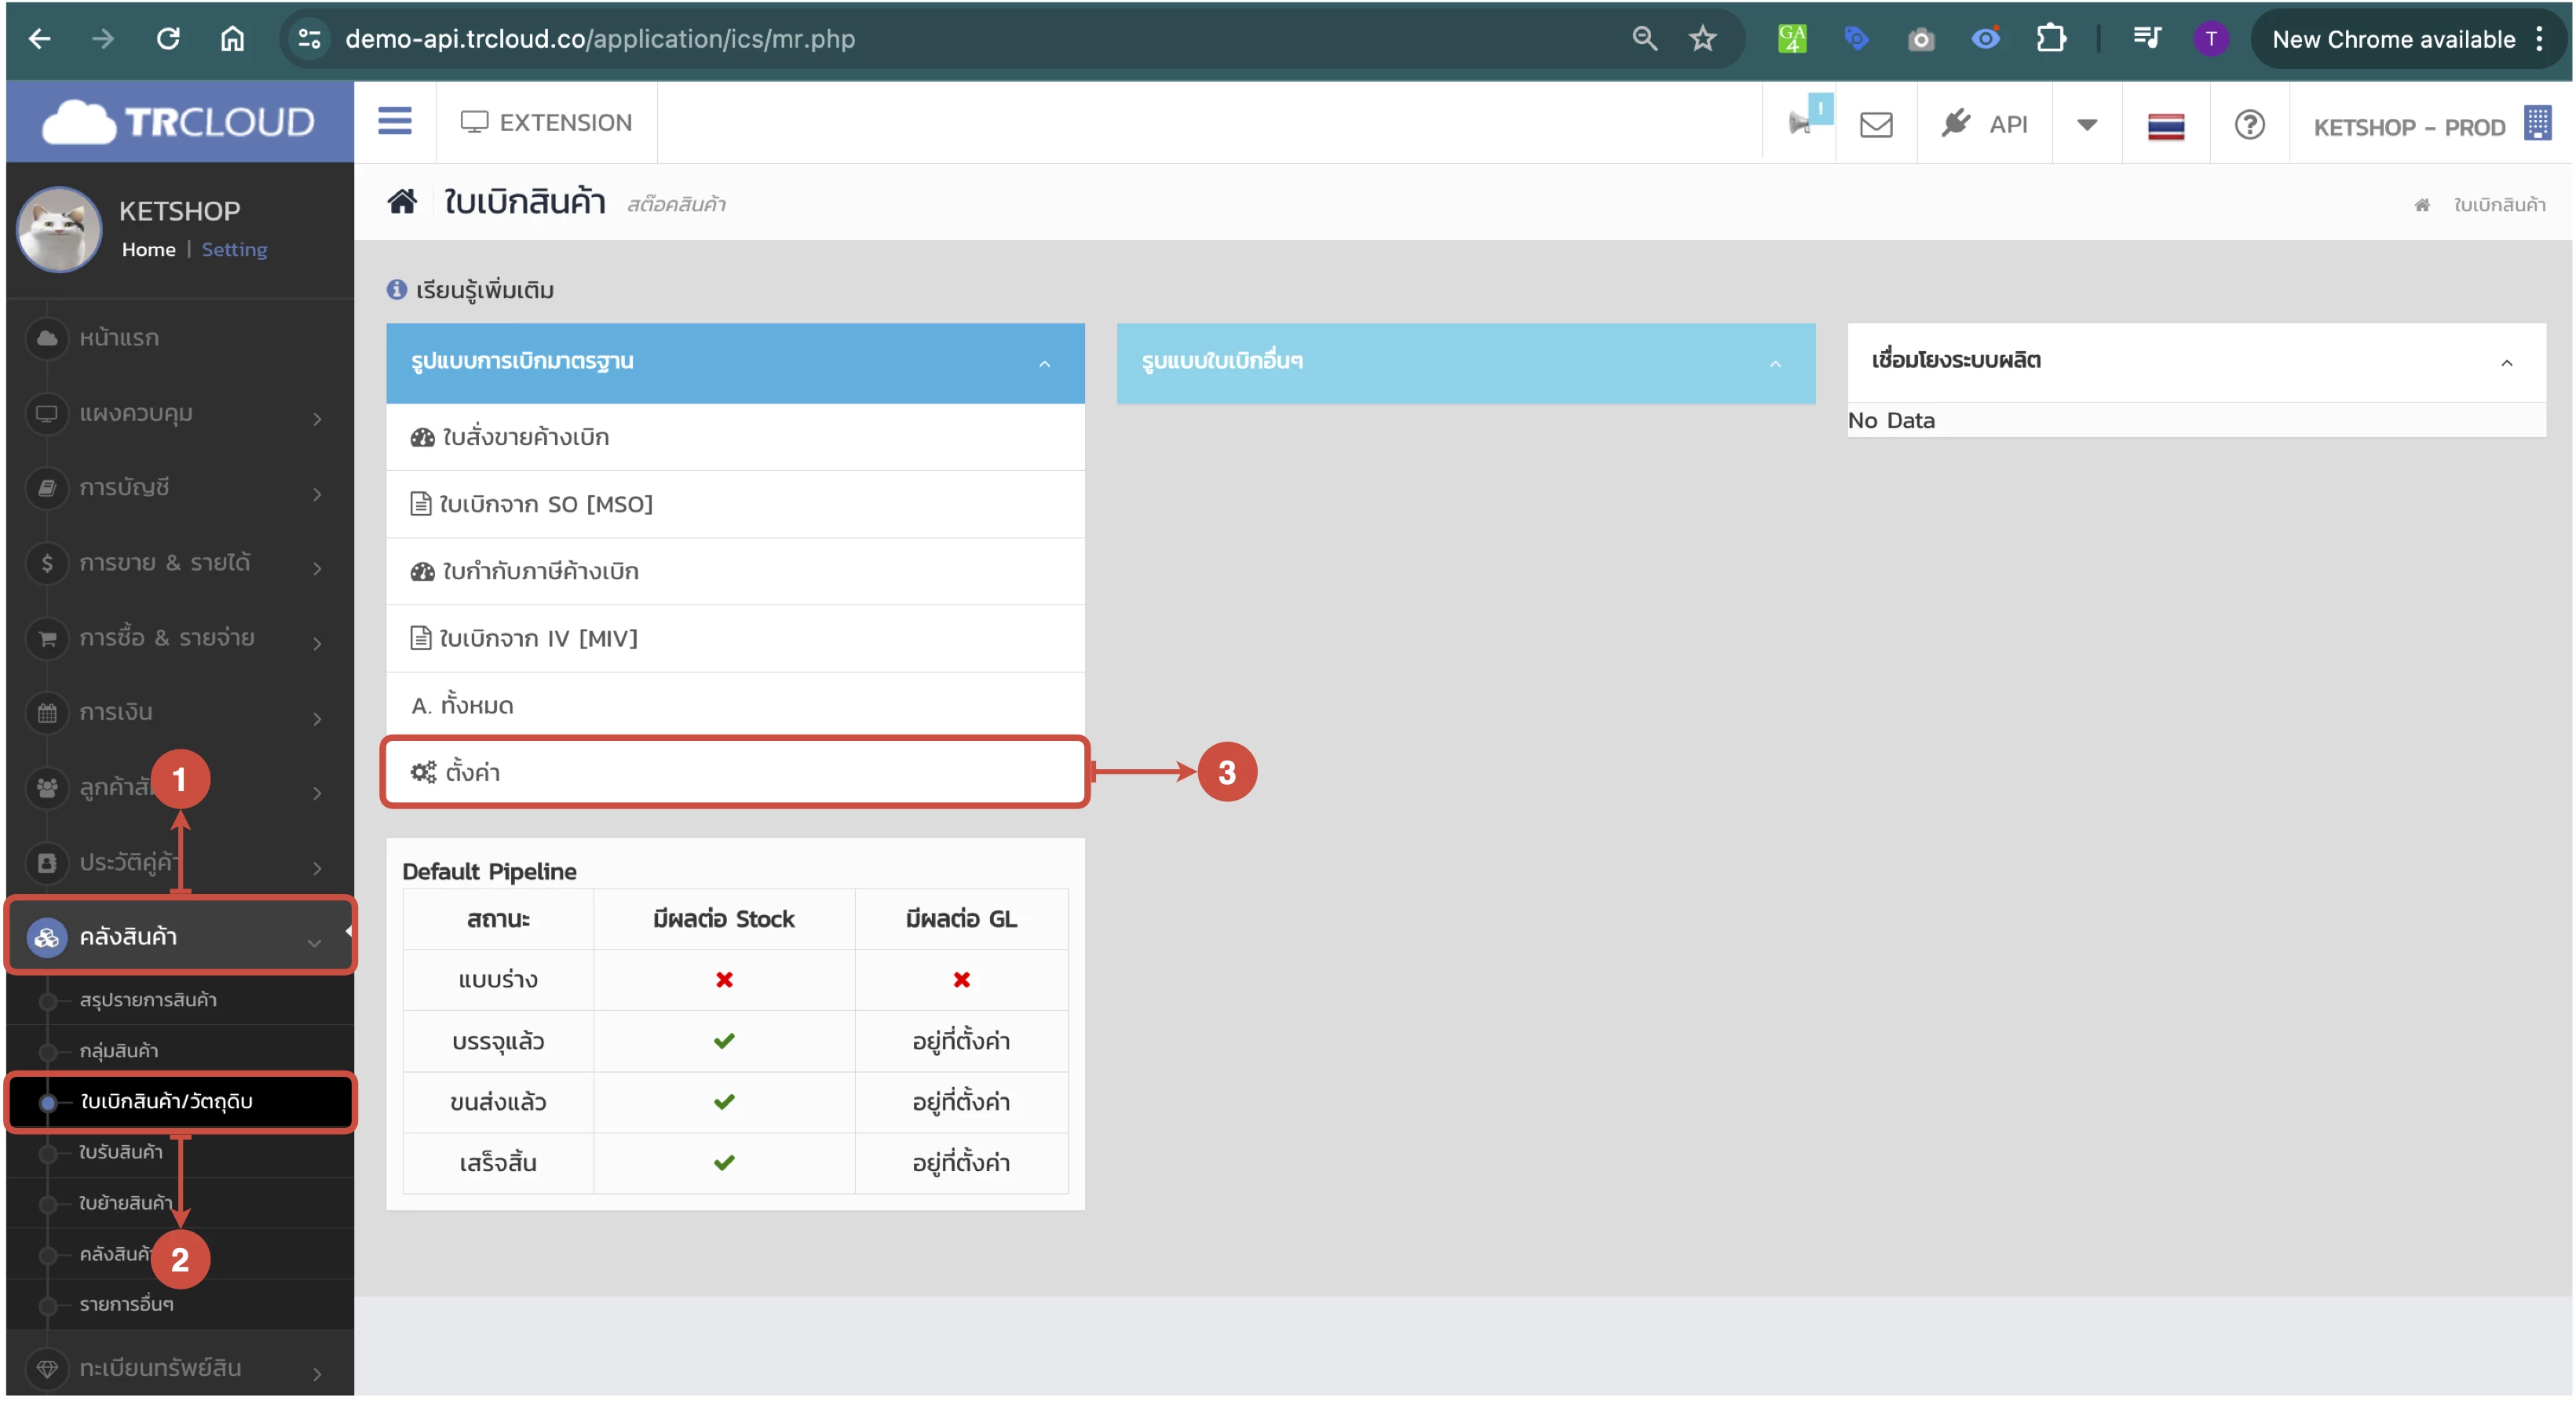This screenshot has height=1401, width=2576.
Task: Open the help question mark icon
Action: pyautogui.click(x=2249, y=125)
